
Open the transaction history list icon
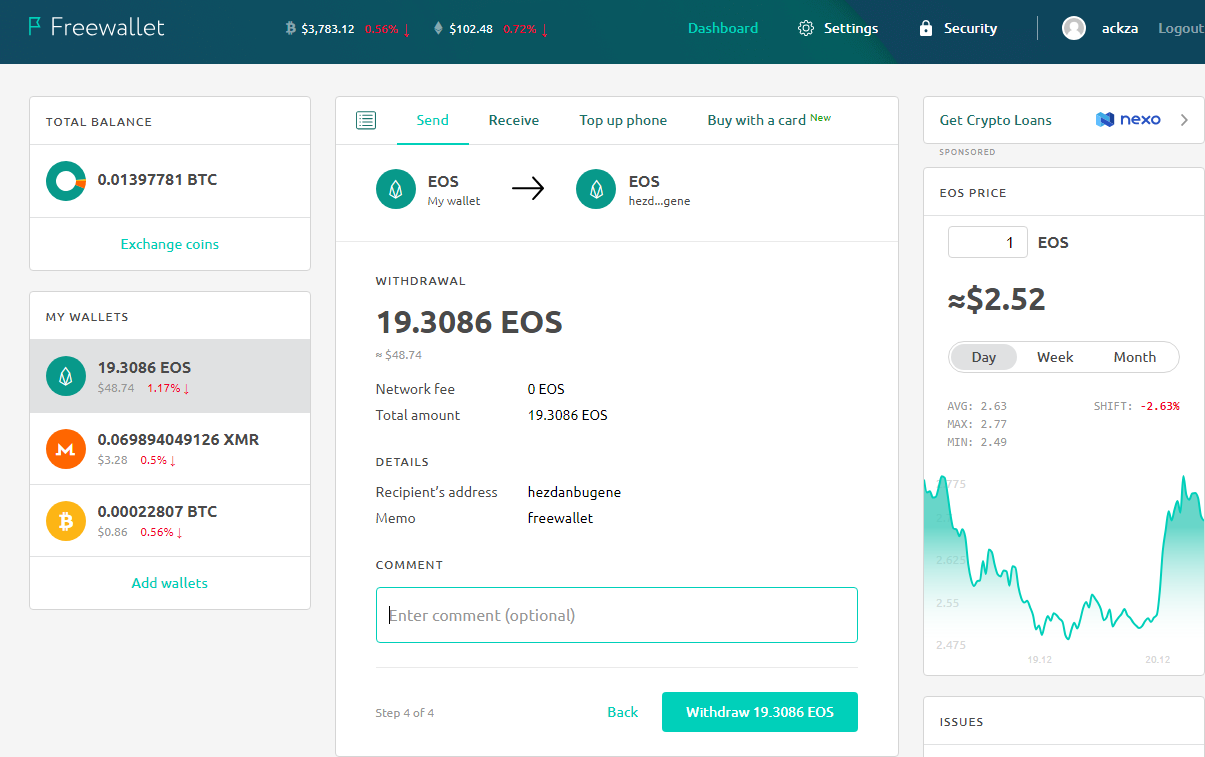point(366,120)
